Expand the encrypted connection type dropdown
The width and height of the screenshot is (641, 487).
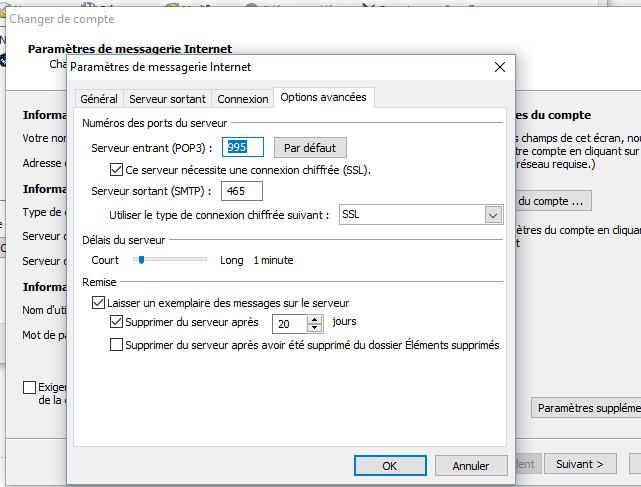pos(493,215)
